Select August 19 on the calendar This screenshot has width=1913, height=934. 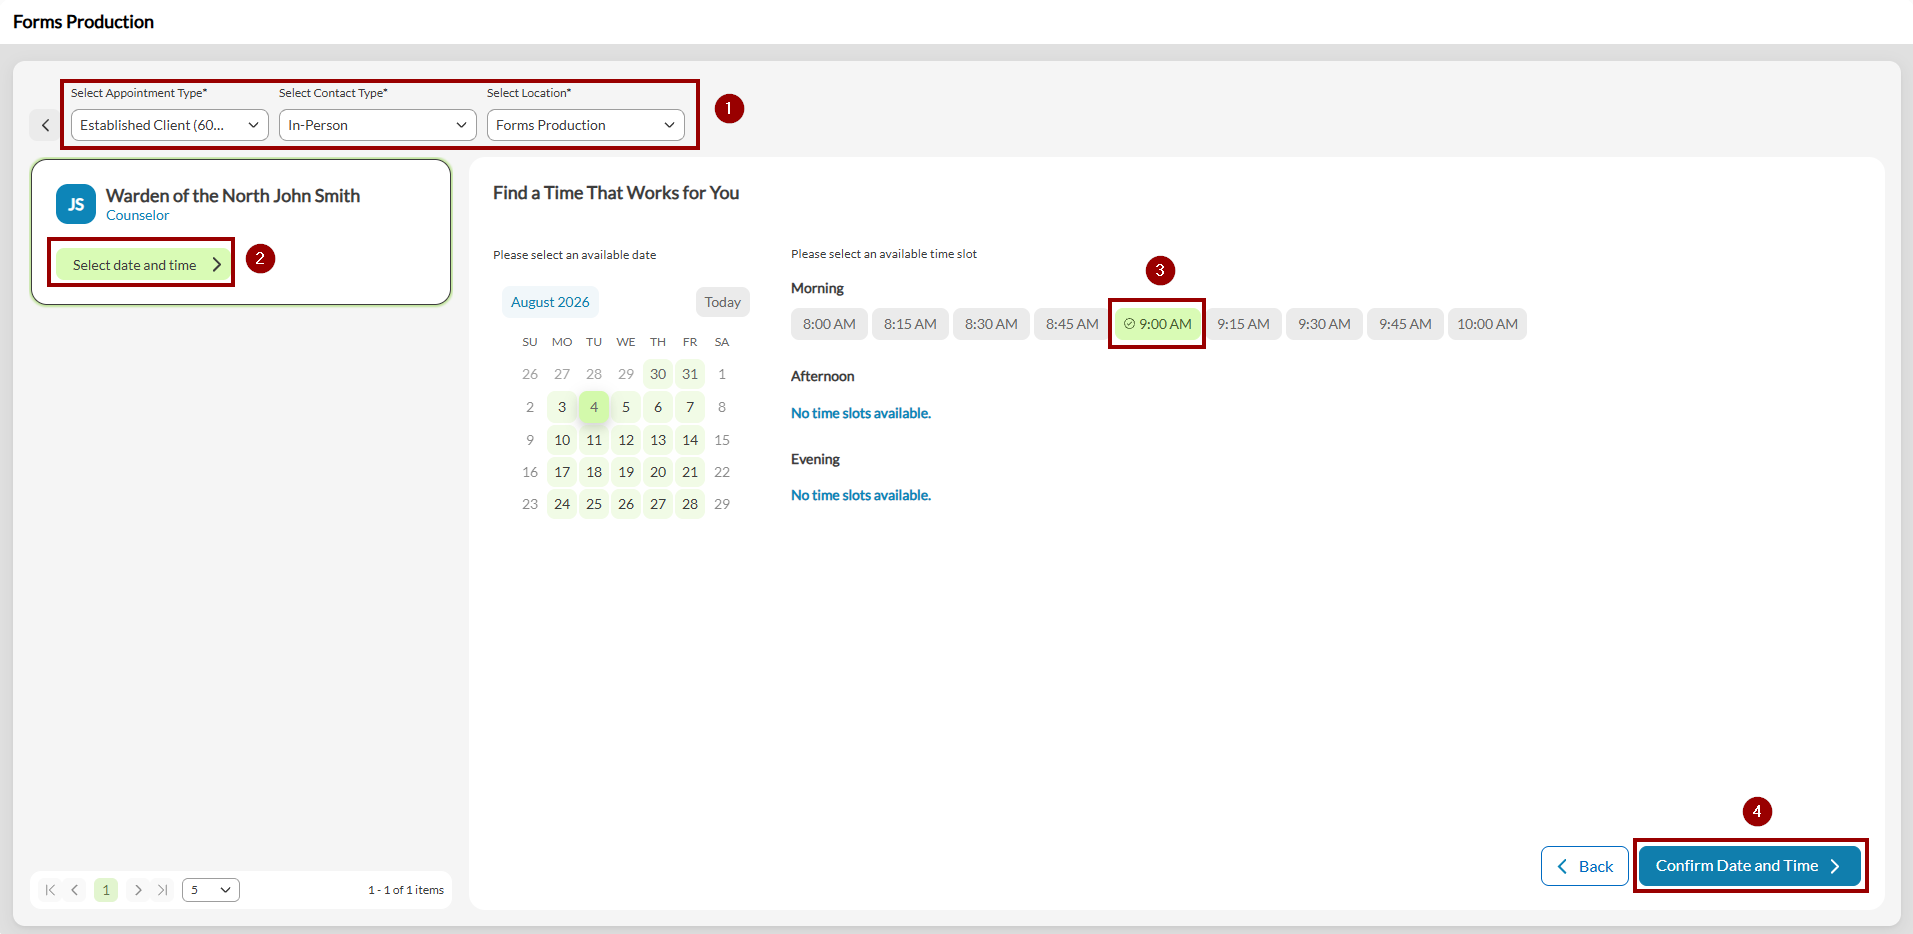pyautogui.click(x=626, y=472)
